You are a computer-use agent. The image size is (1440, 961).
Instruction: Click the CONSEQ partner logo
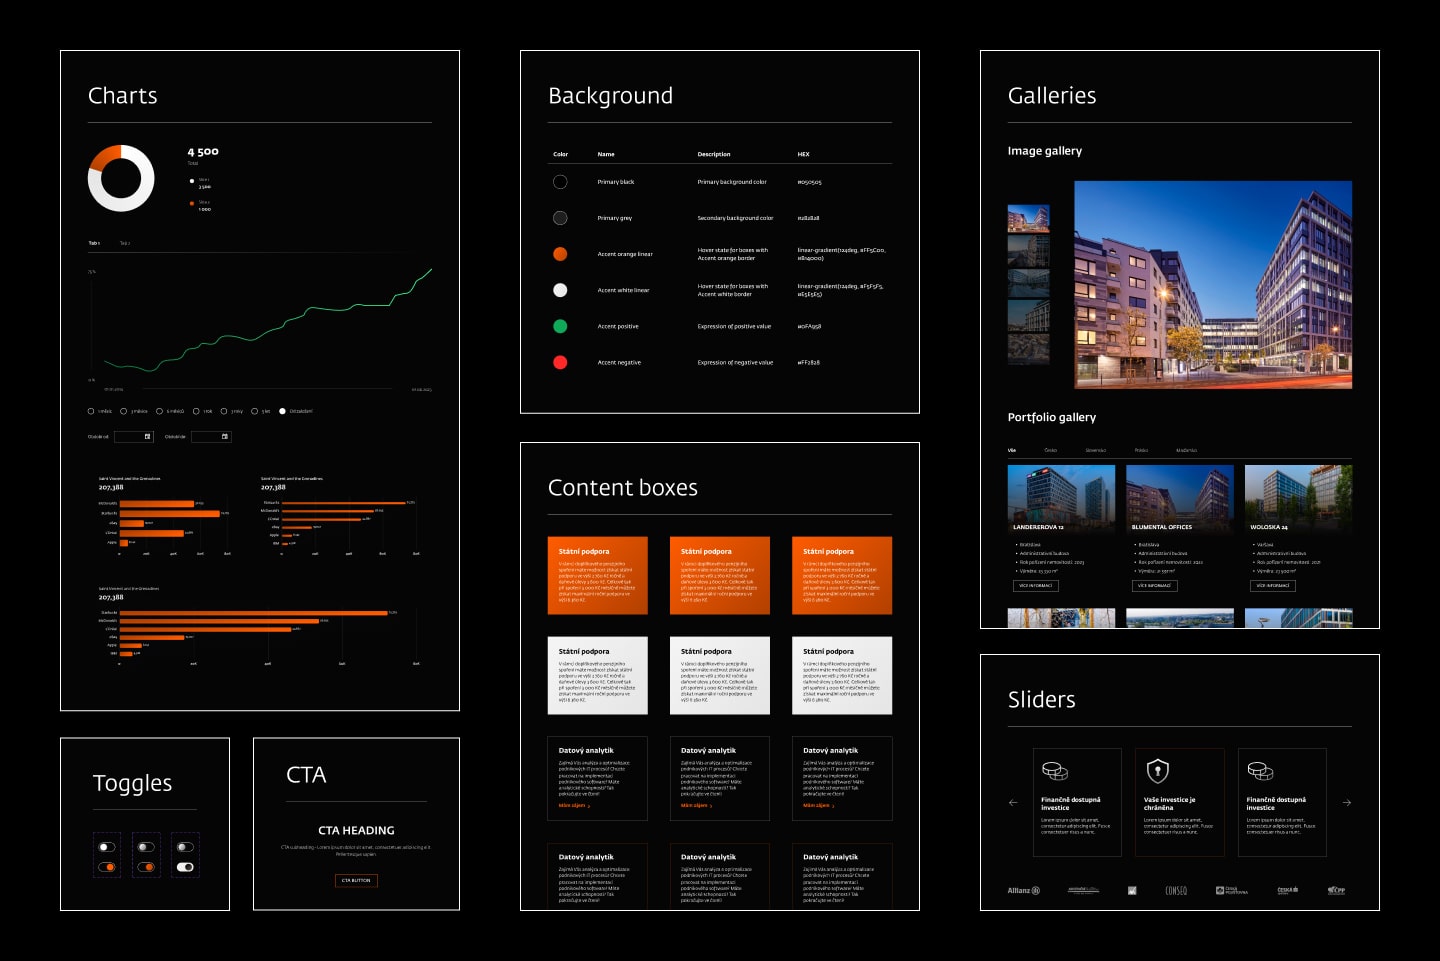pyautogui.click(x=1176, y=890)
